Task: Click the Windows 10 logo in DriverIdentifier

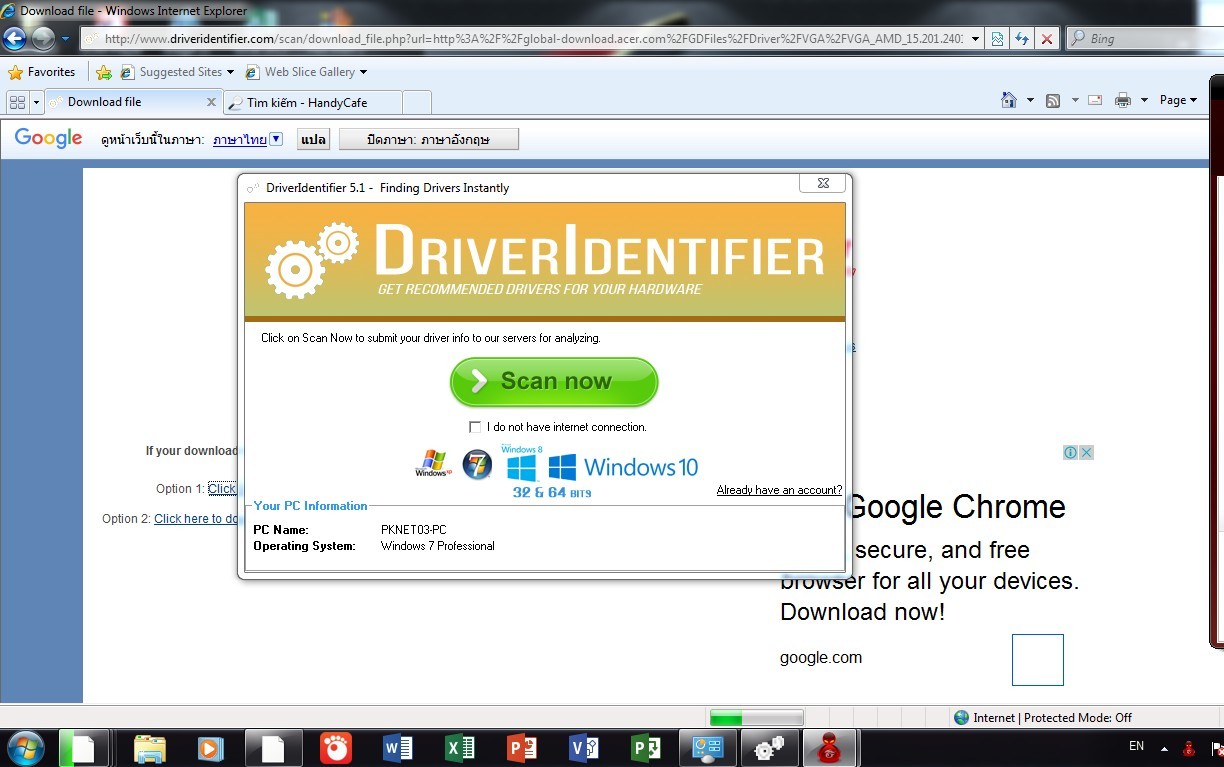Action: click(623, 467)
